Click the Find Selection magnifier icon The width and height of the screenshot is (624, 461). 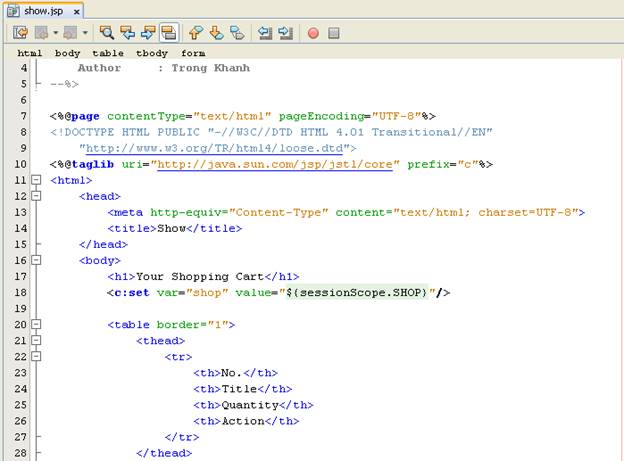pyautogui.click(x=107, y=33)
